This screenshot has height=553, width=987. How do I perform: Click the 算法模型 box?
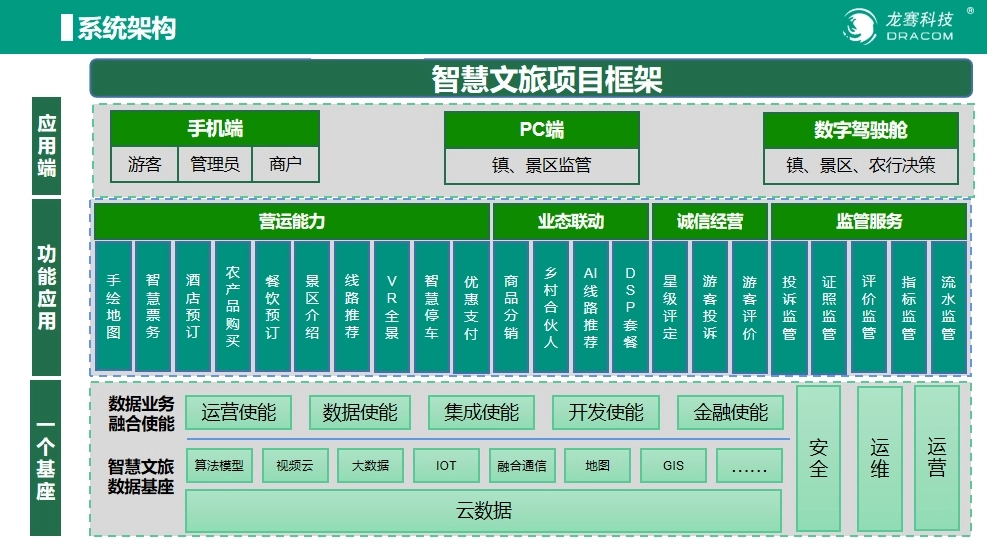coord(219,466)
